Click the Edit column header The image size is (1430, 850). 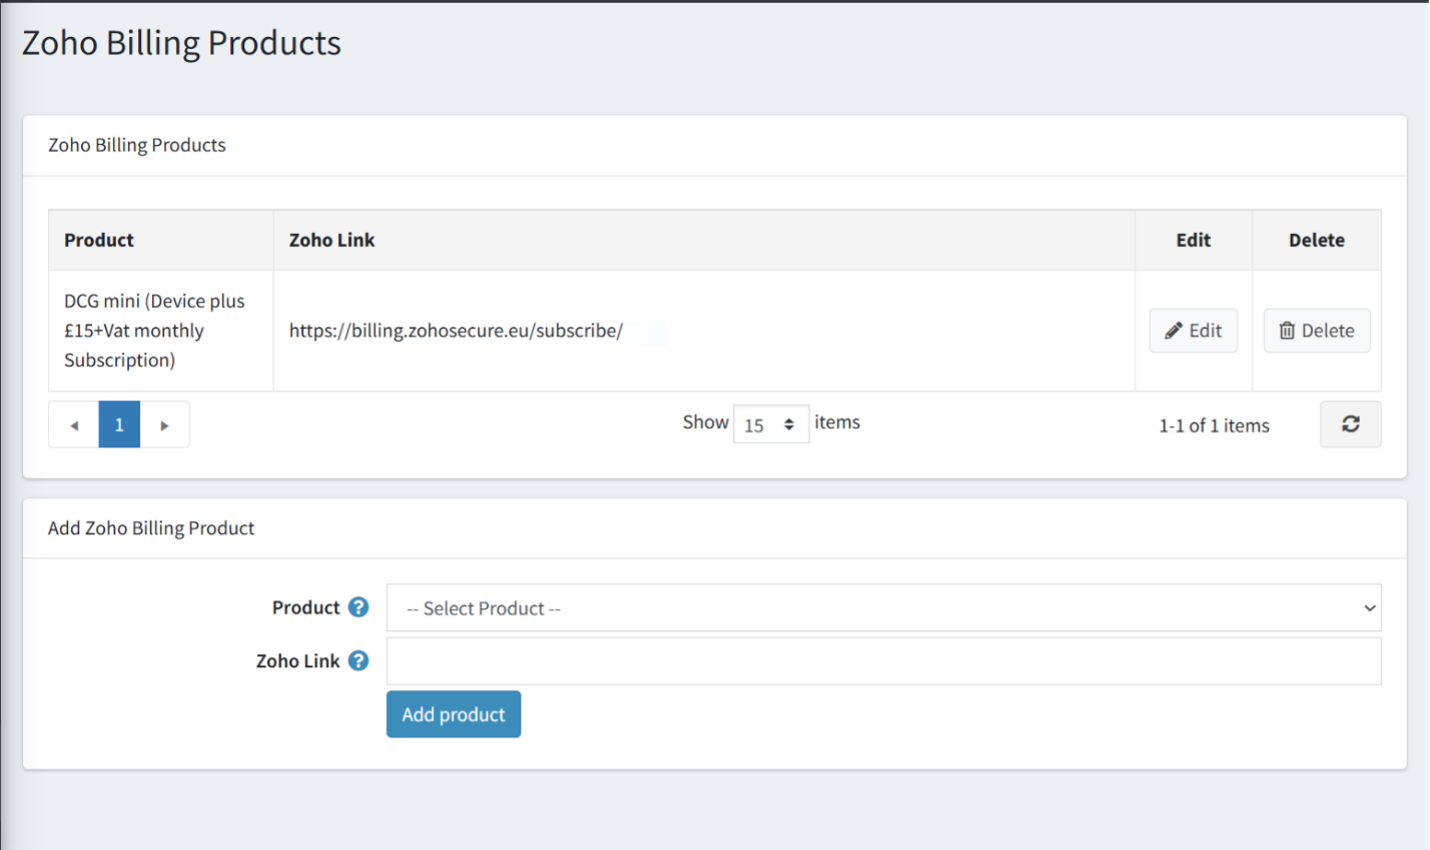coord(1193,240)
